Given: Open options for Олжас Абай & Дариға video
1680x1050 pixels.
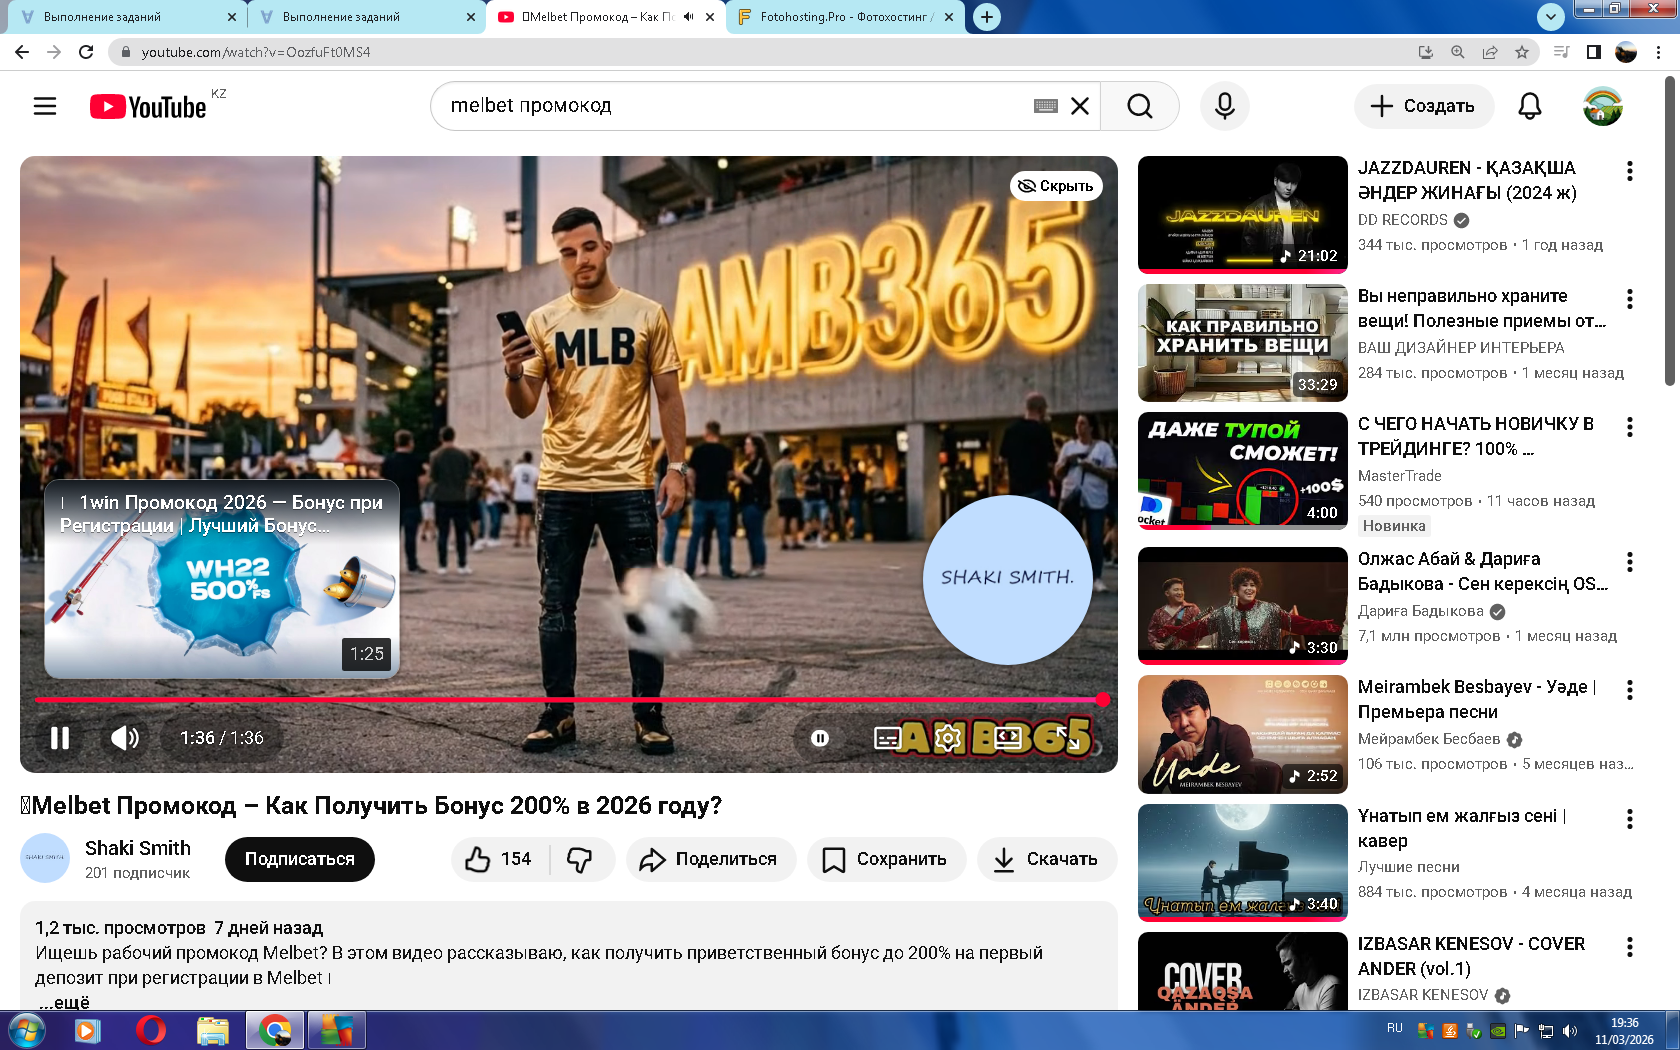Looking at the screenshot, I should point(1630,562).
